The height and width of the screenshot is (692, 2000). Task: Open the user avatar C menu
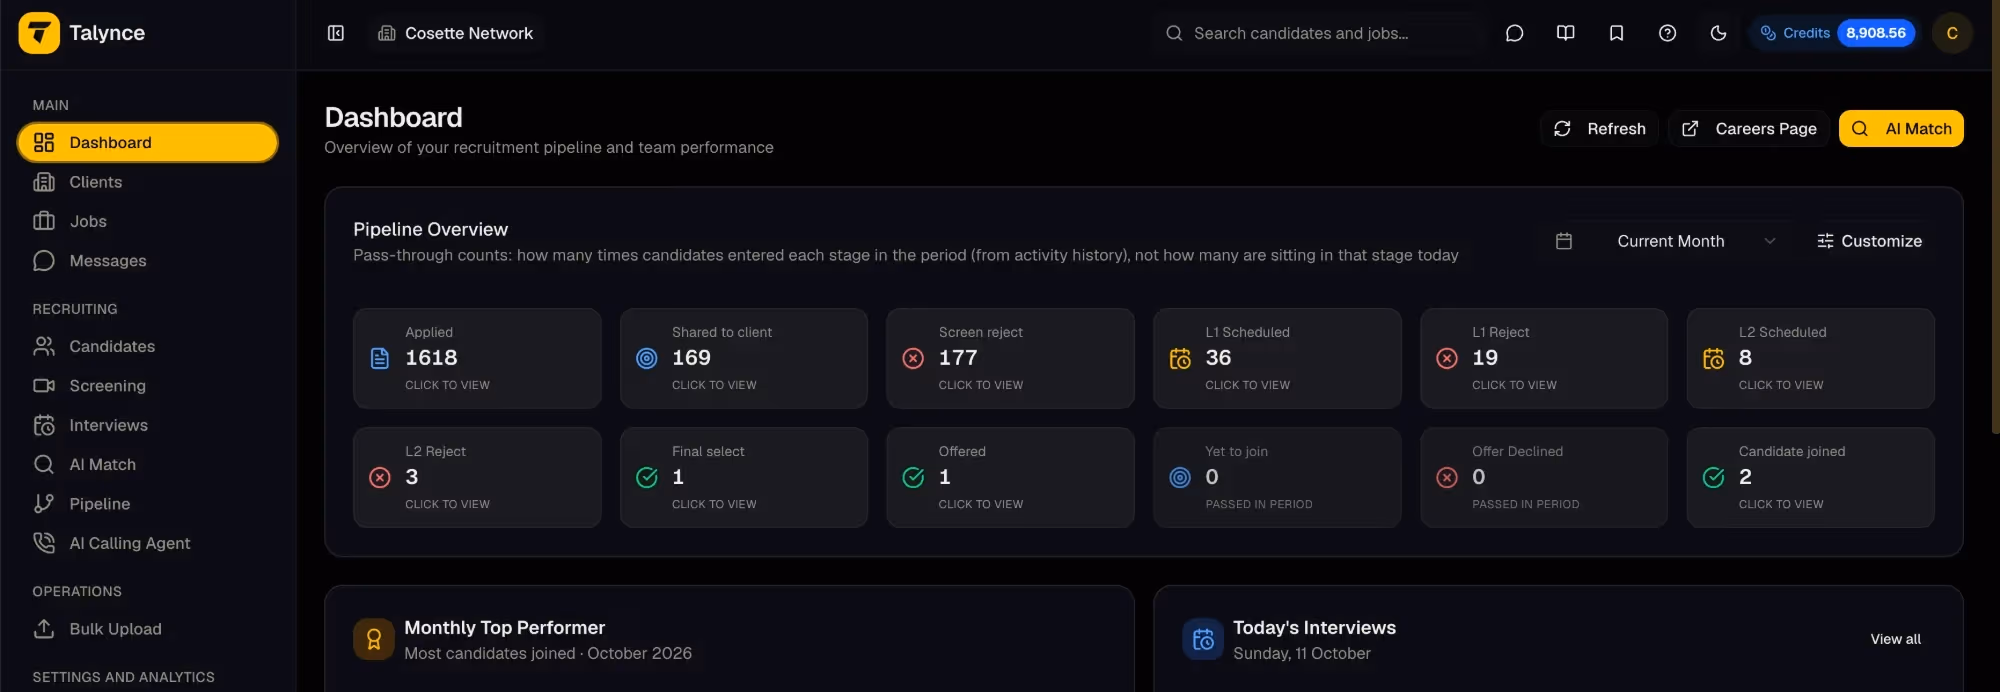click(1951, 33)
